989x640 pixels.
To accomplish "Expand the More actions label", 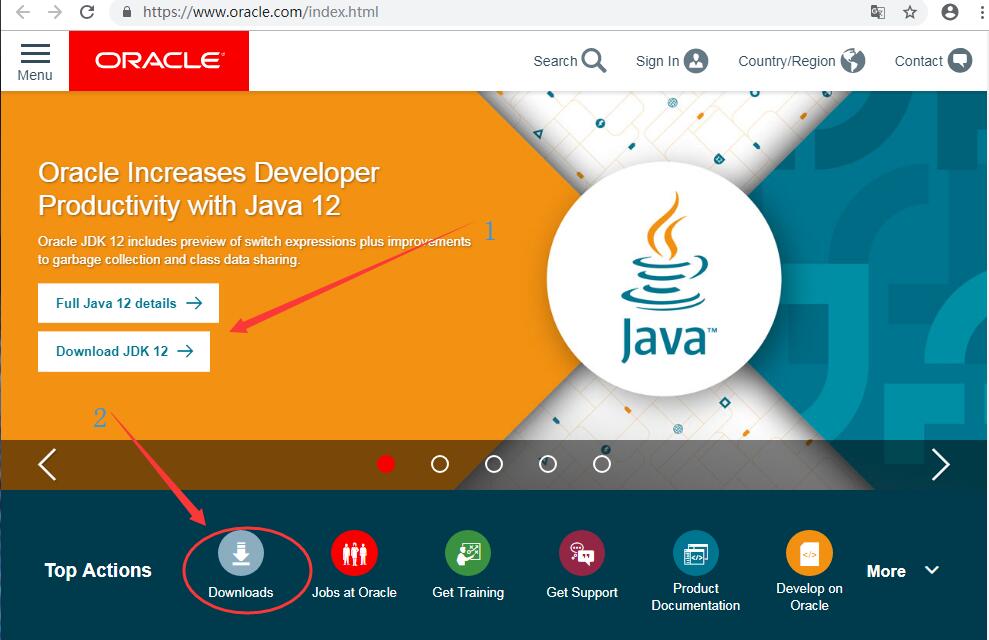I will pos(886,571).
